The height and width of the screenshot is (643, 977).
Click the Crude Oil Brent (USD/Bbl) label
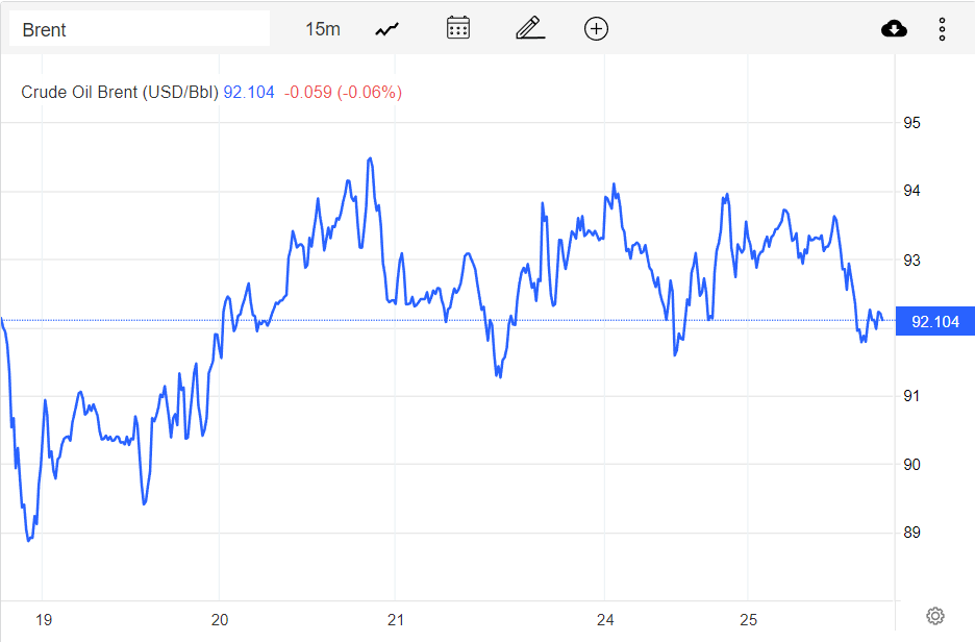pos(119,92)
